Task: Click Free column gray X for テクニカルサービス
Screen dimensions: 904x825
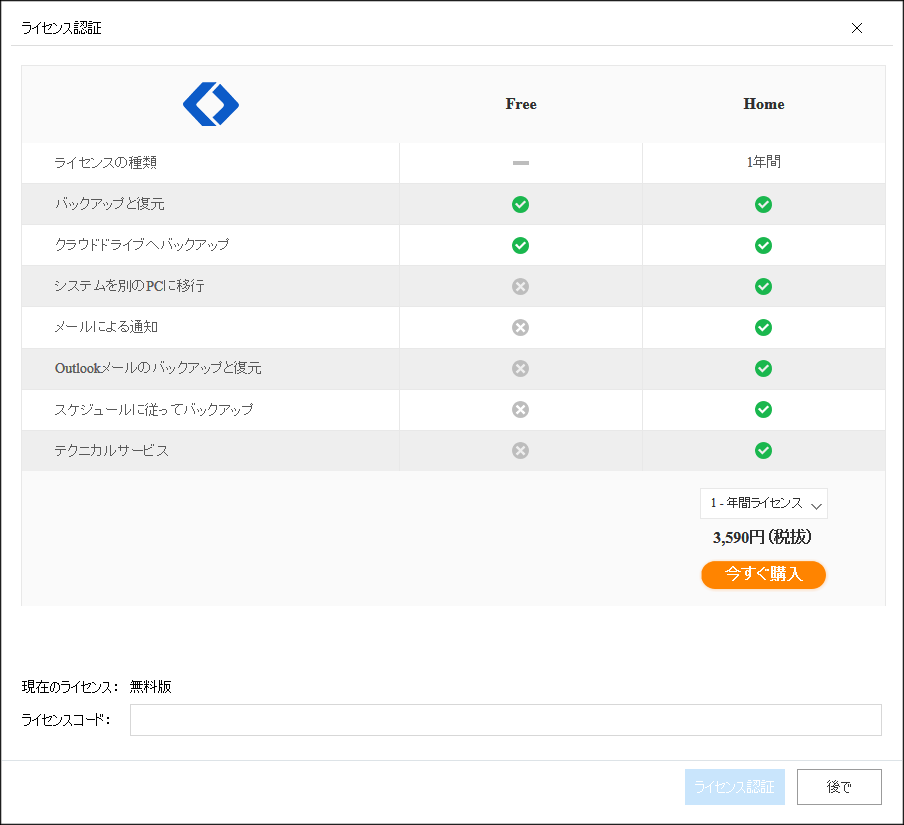Action: pyautogui.click(x=520, y=450)
